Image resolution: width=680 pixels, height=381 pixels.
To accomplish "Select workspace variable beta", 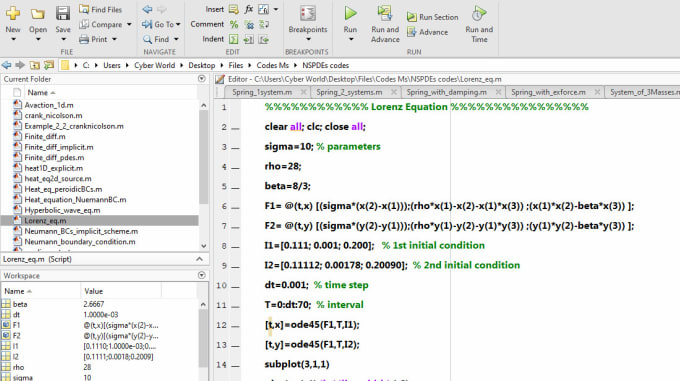I will pyautogui.click(x=20, y=304).
